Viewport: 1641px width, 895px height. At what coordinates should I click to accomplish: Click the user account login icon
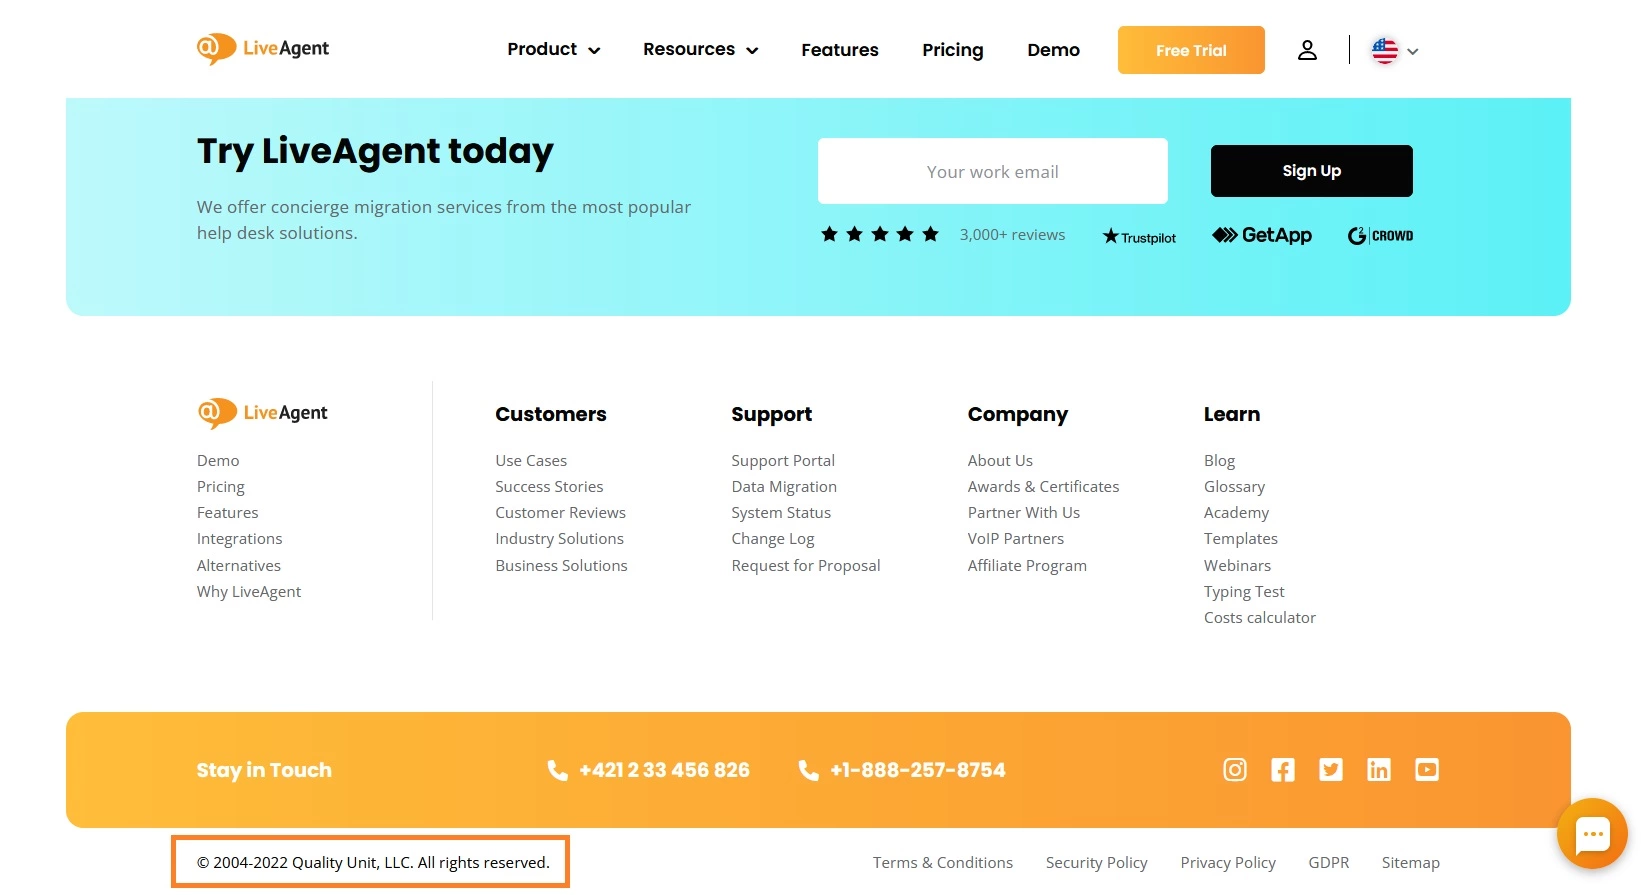tap(1307, 50)
